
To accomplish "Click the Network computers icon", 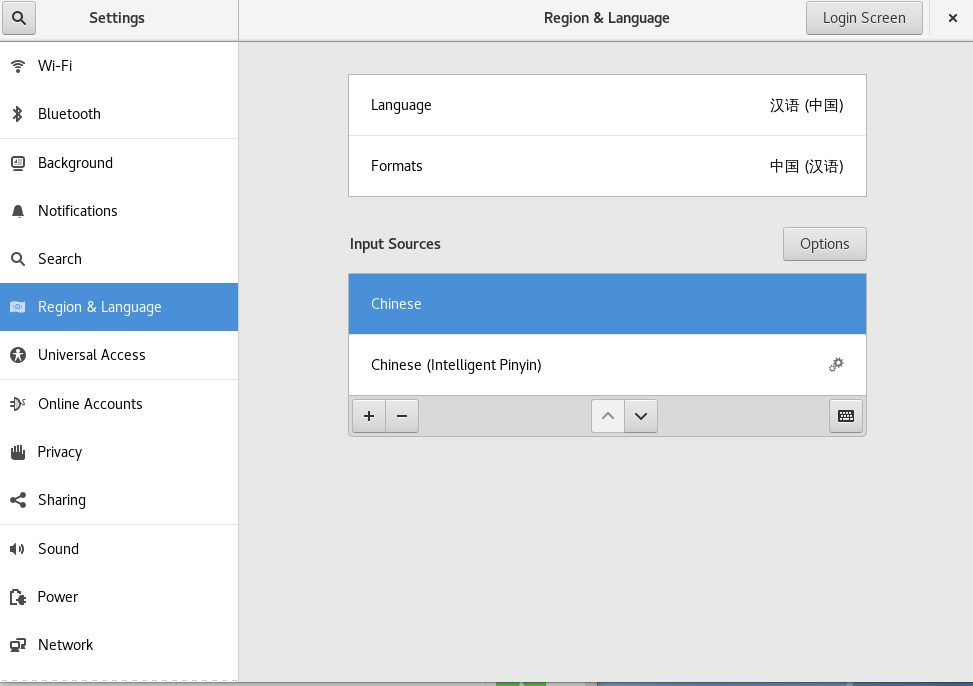I will coord(18,645).
